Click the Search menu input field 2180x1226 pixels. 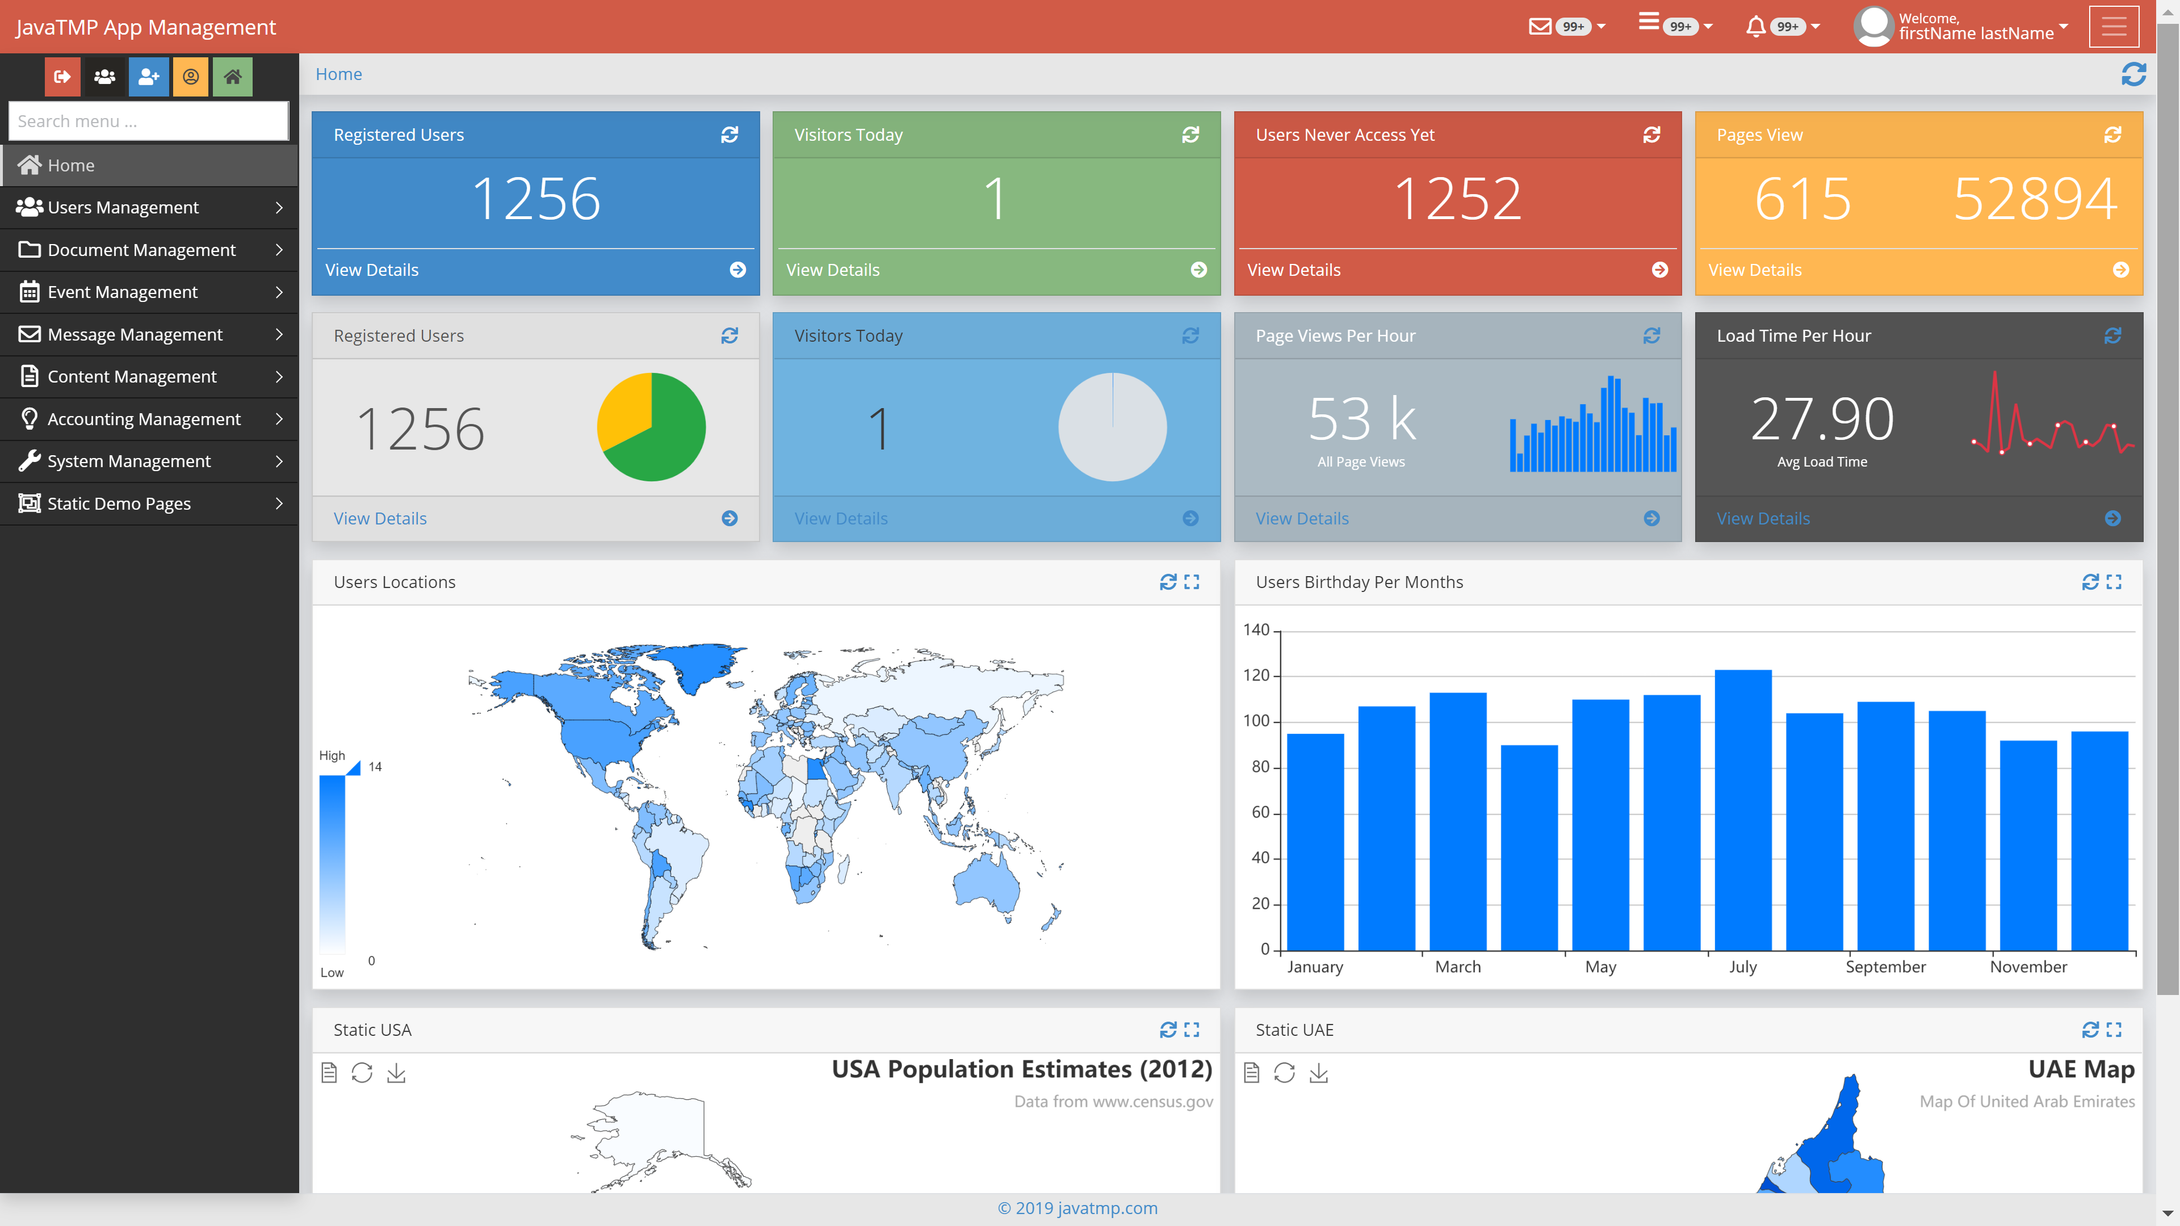[149, 121]
